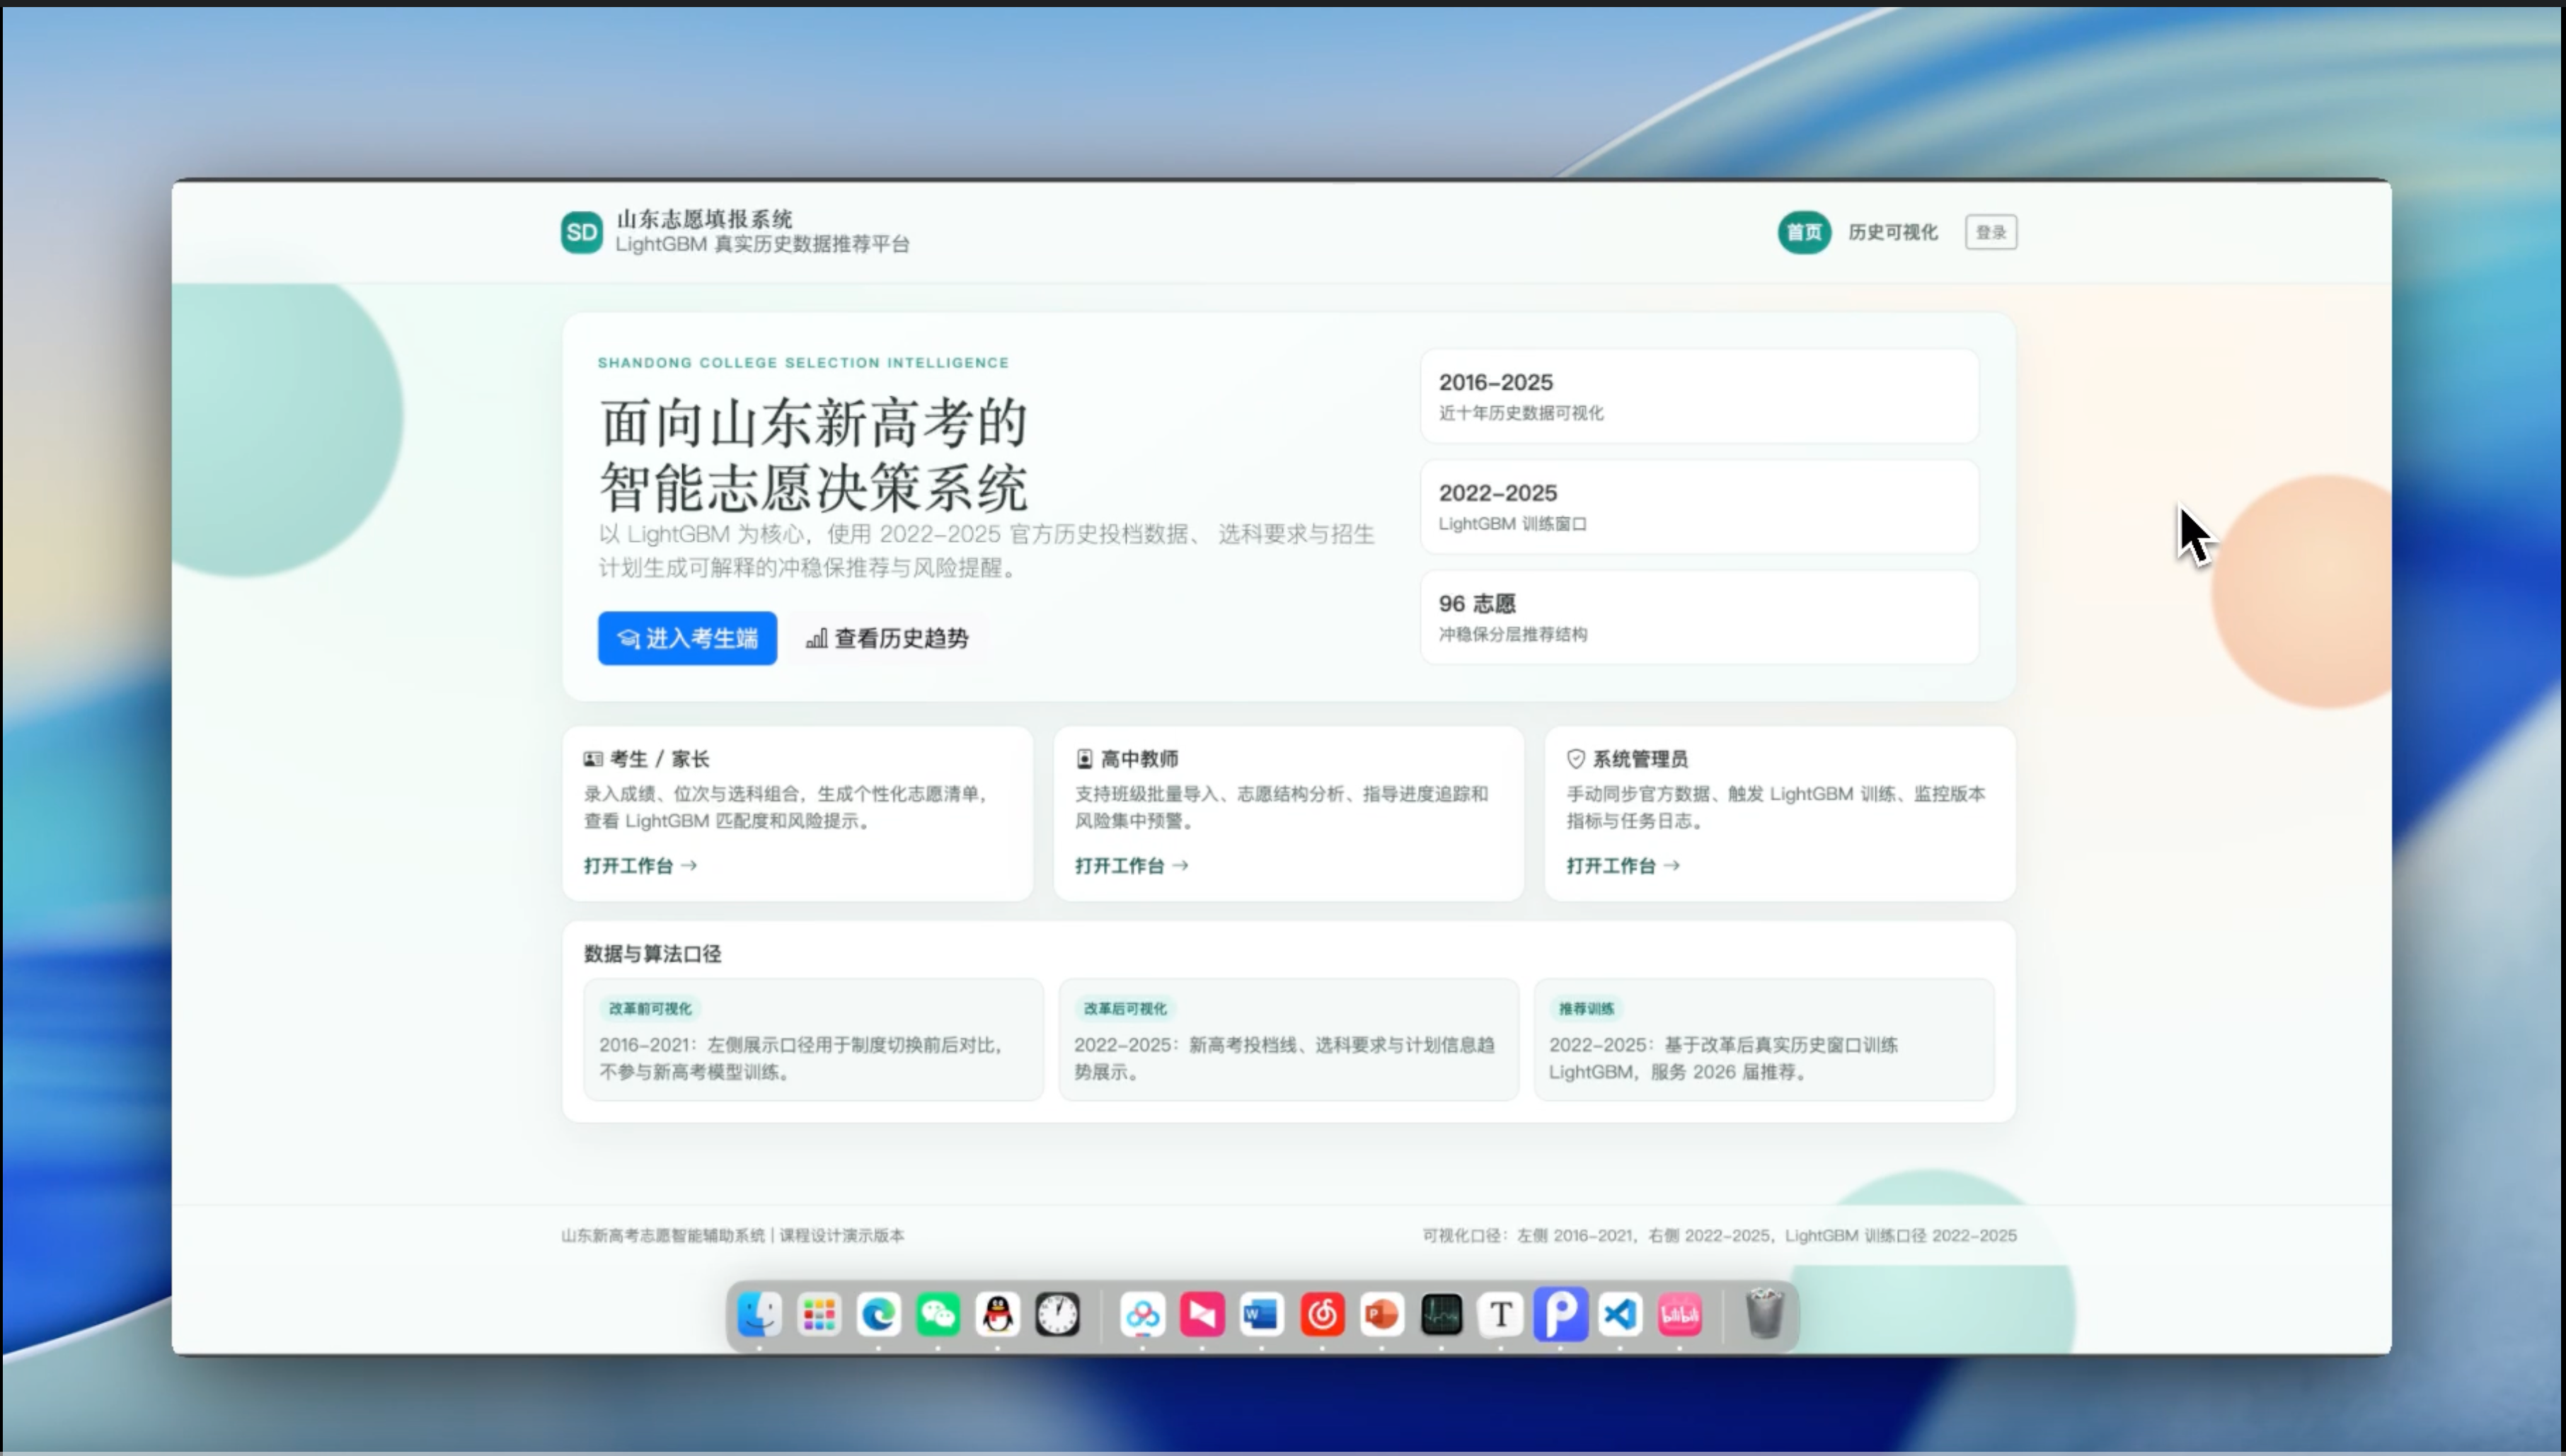Image resolution: width=2566 pixels, height=1456 pixels.
Task: Click the 登录 login button
Action: (1990, 232)
